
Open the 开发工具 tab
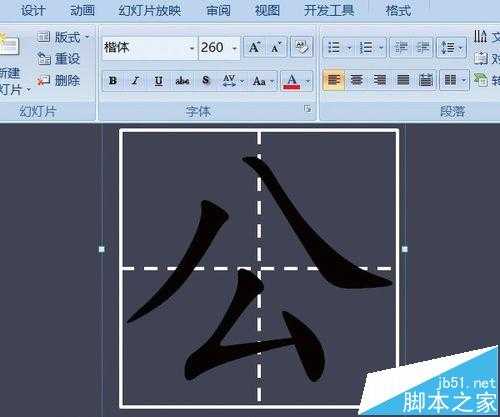pos(329,10)
